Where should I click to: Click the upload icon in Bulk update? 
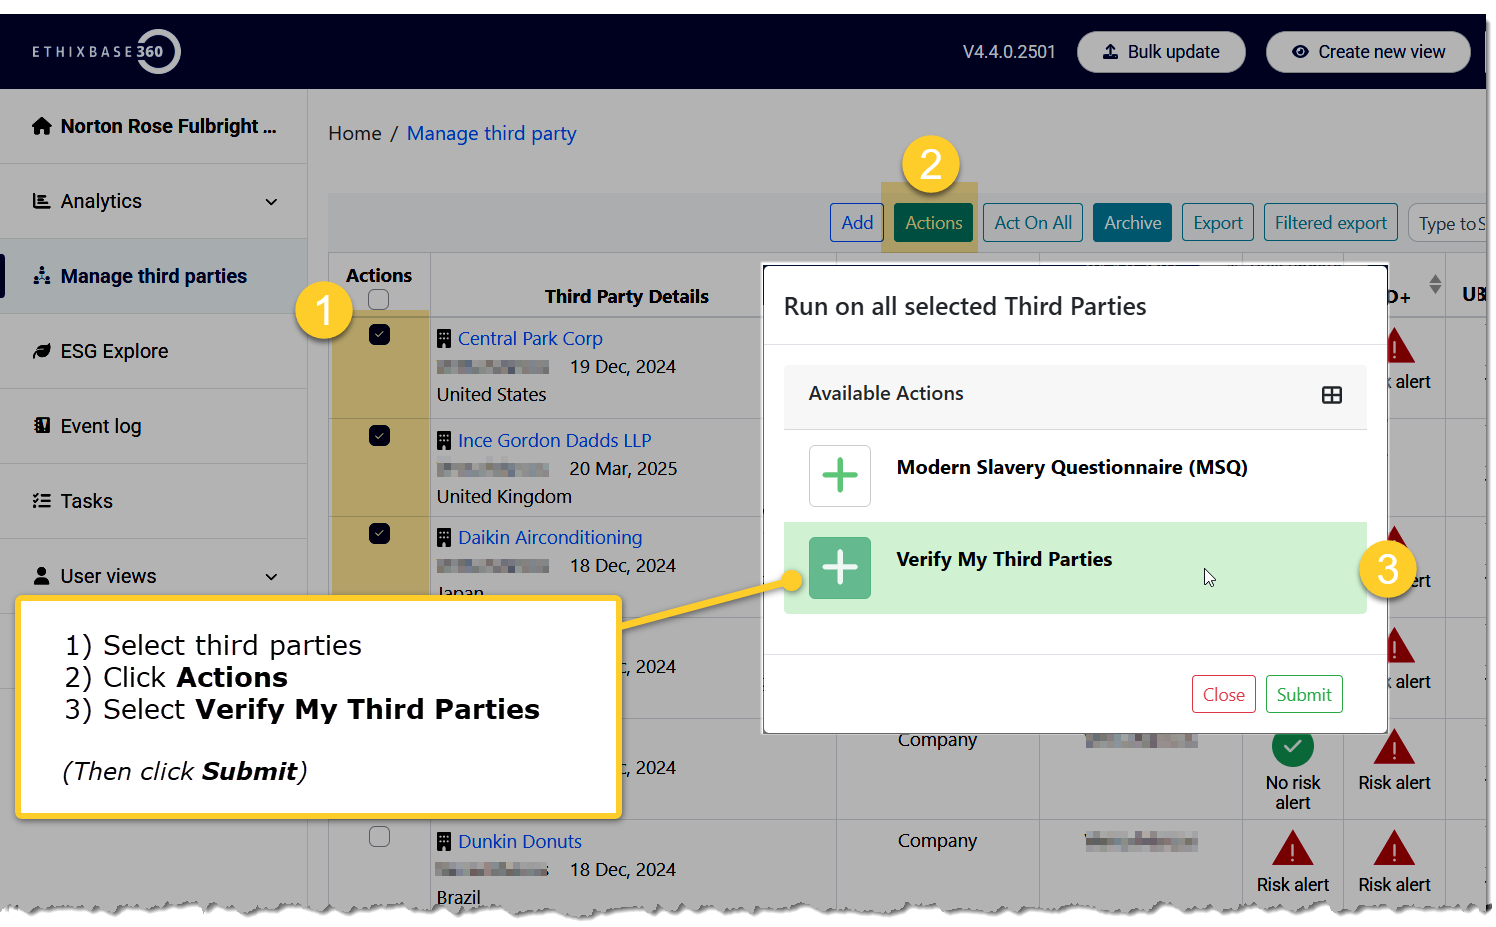pos(1110,52)
